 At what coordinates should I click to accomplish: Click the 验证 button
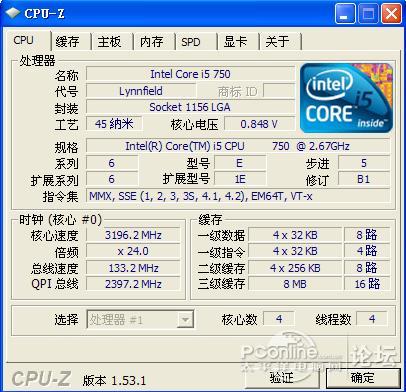[282, 378]
